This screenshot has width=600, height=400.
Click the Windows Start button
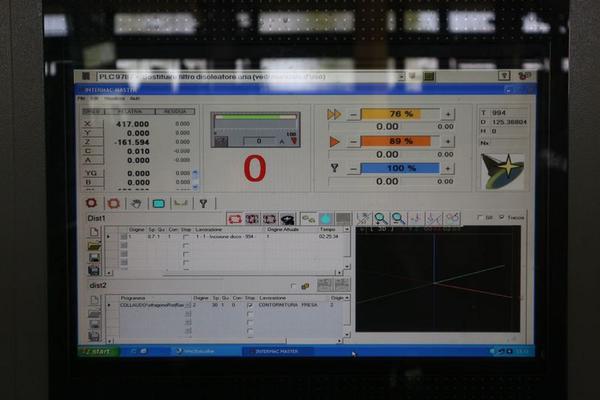tap(98, 351)
